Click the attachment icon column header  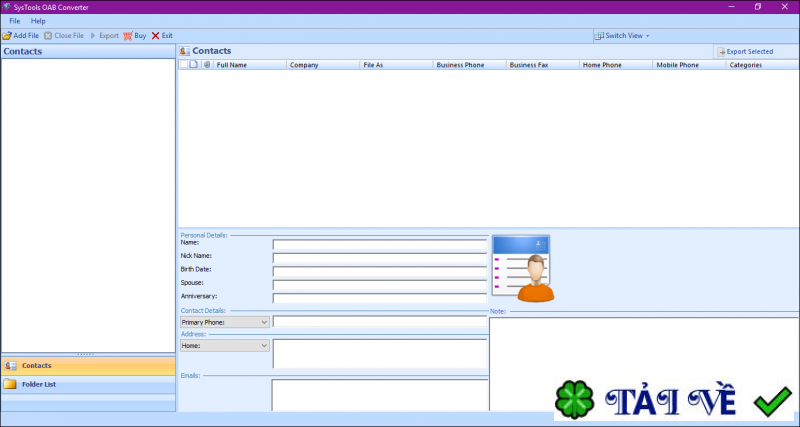[x=207, y=65]
